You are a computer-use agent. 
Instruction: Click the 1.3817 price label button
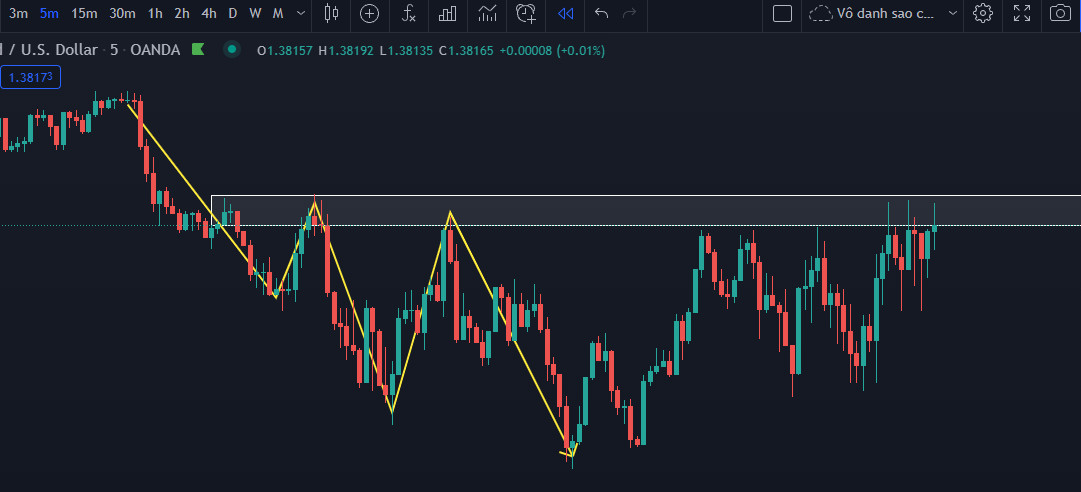(x=31, y=77)
